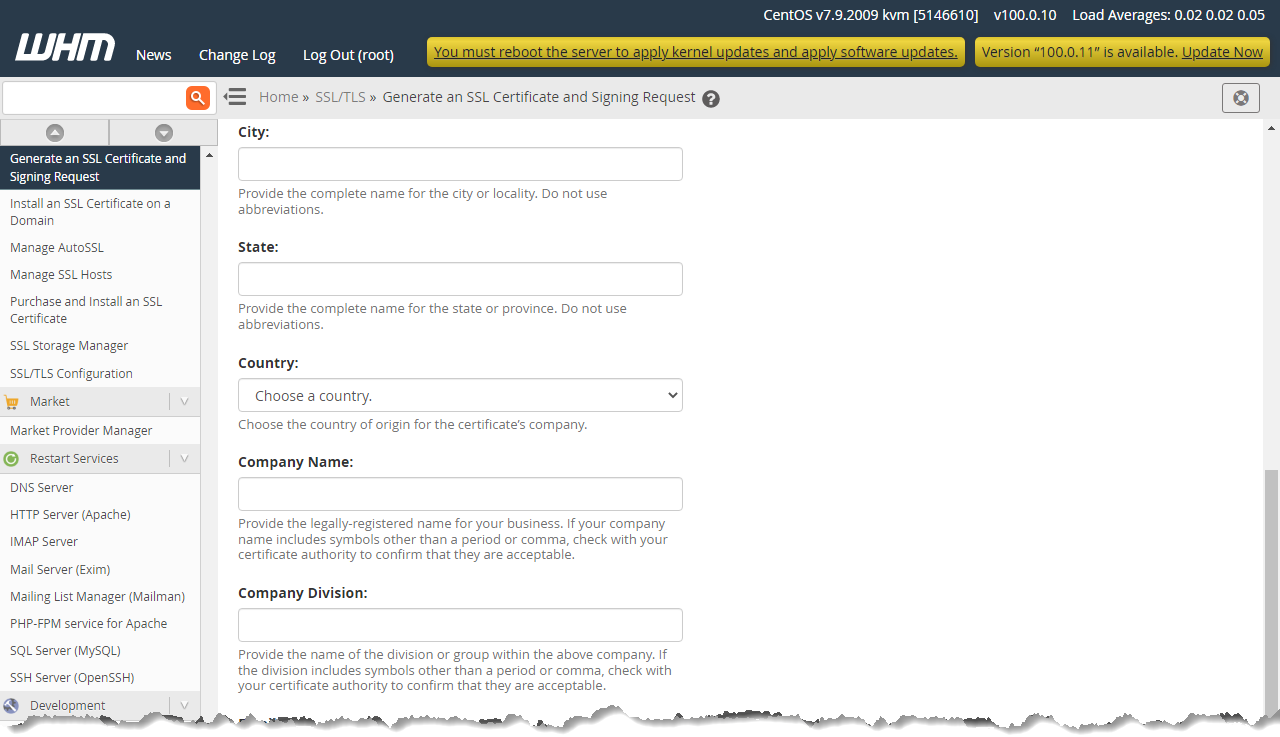The width and height of the screenshot is (1280, 737).
Task: Click the Restart Services section icon
Action: click(12, 458)
